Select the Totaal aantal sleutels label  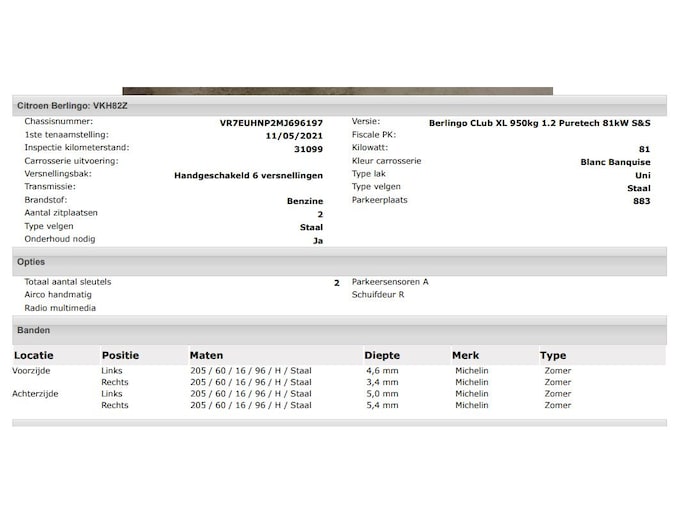68,282
